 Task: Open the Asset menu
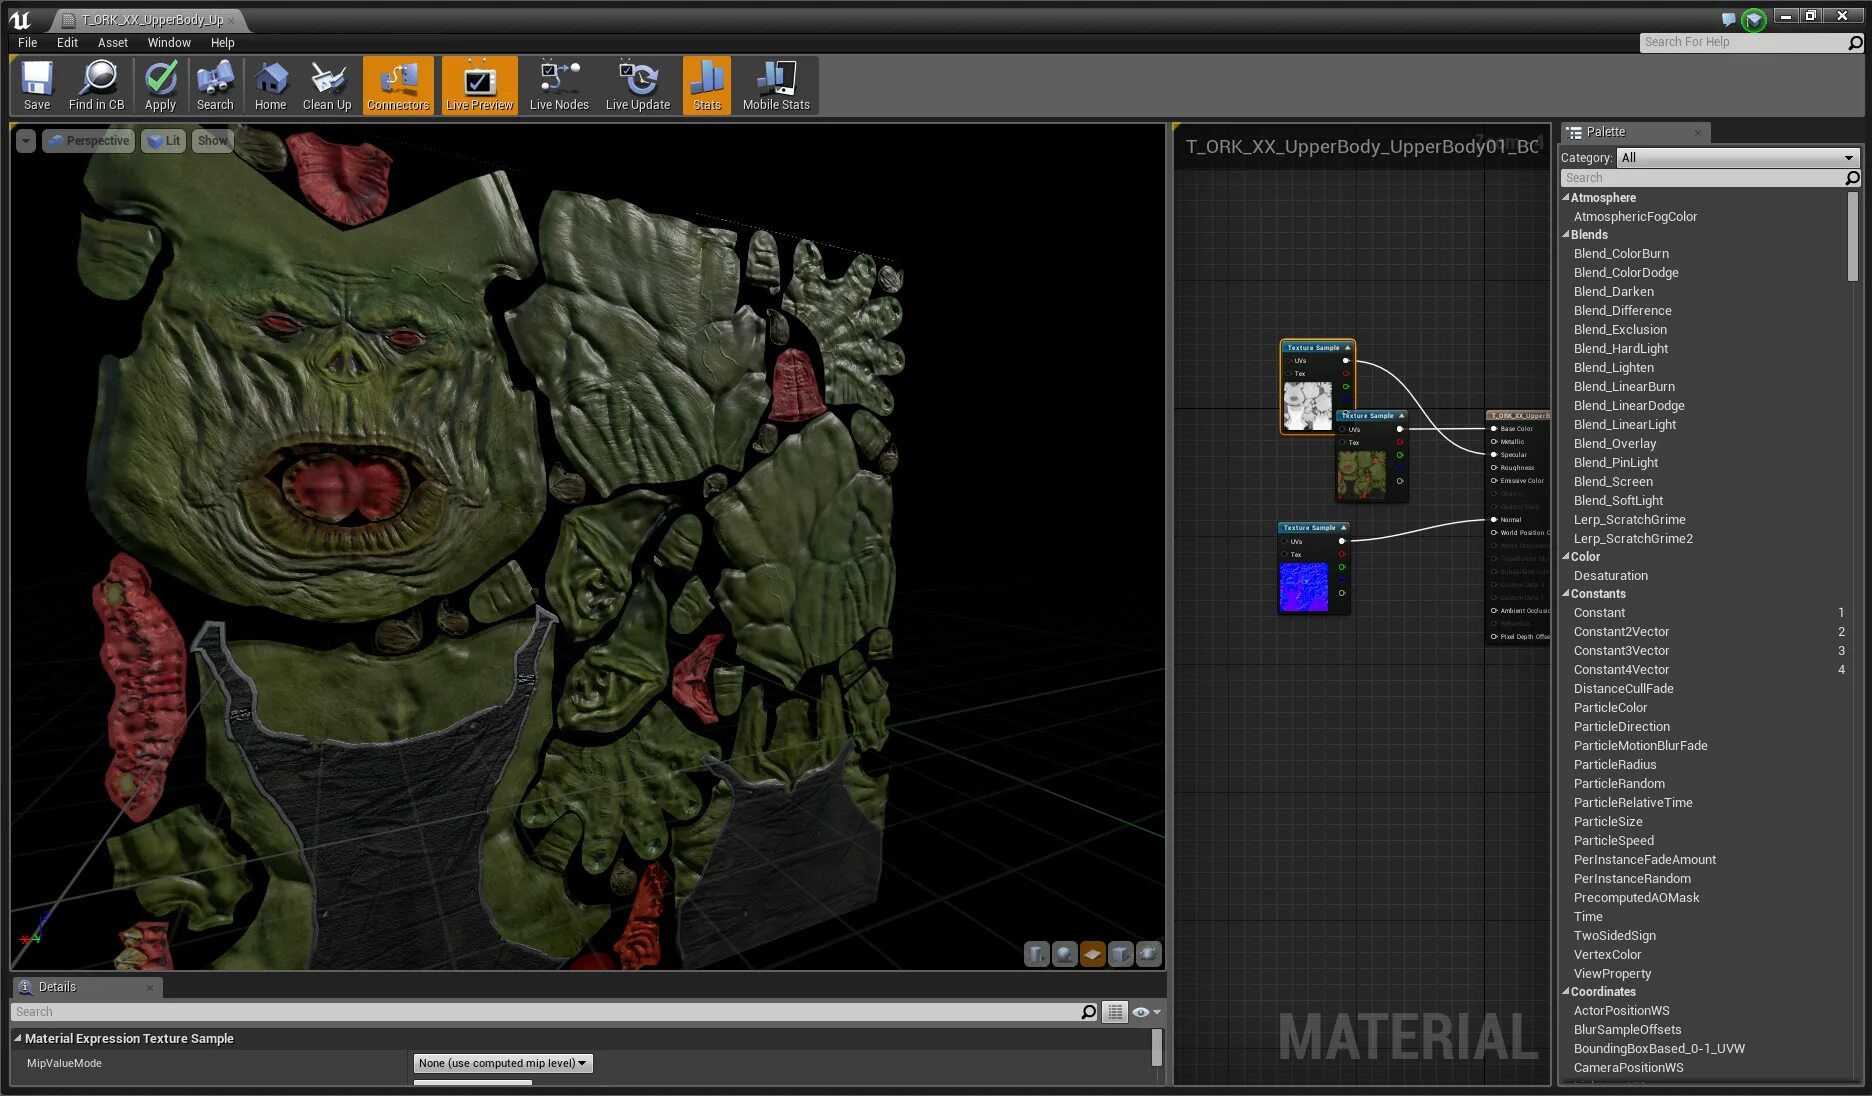coord(112,43)
